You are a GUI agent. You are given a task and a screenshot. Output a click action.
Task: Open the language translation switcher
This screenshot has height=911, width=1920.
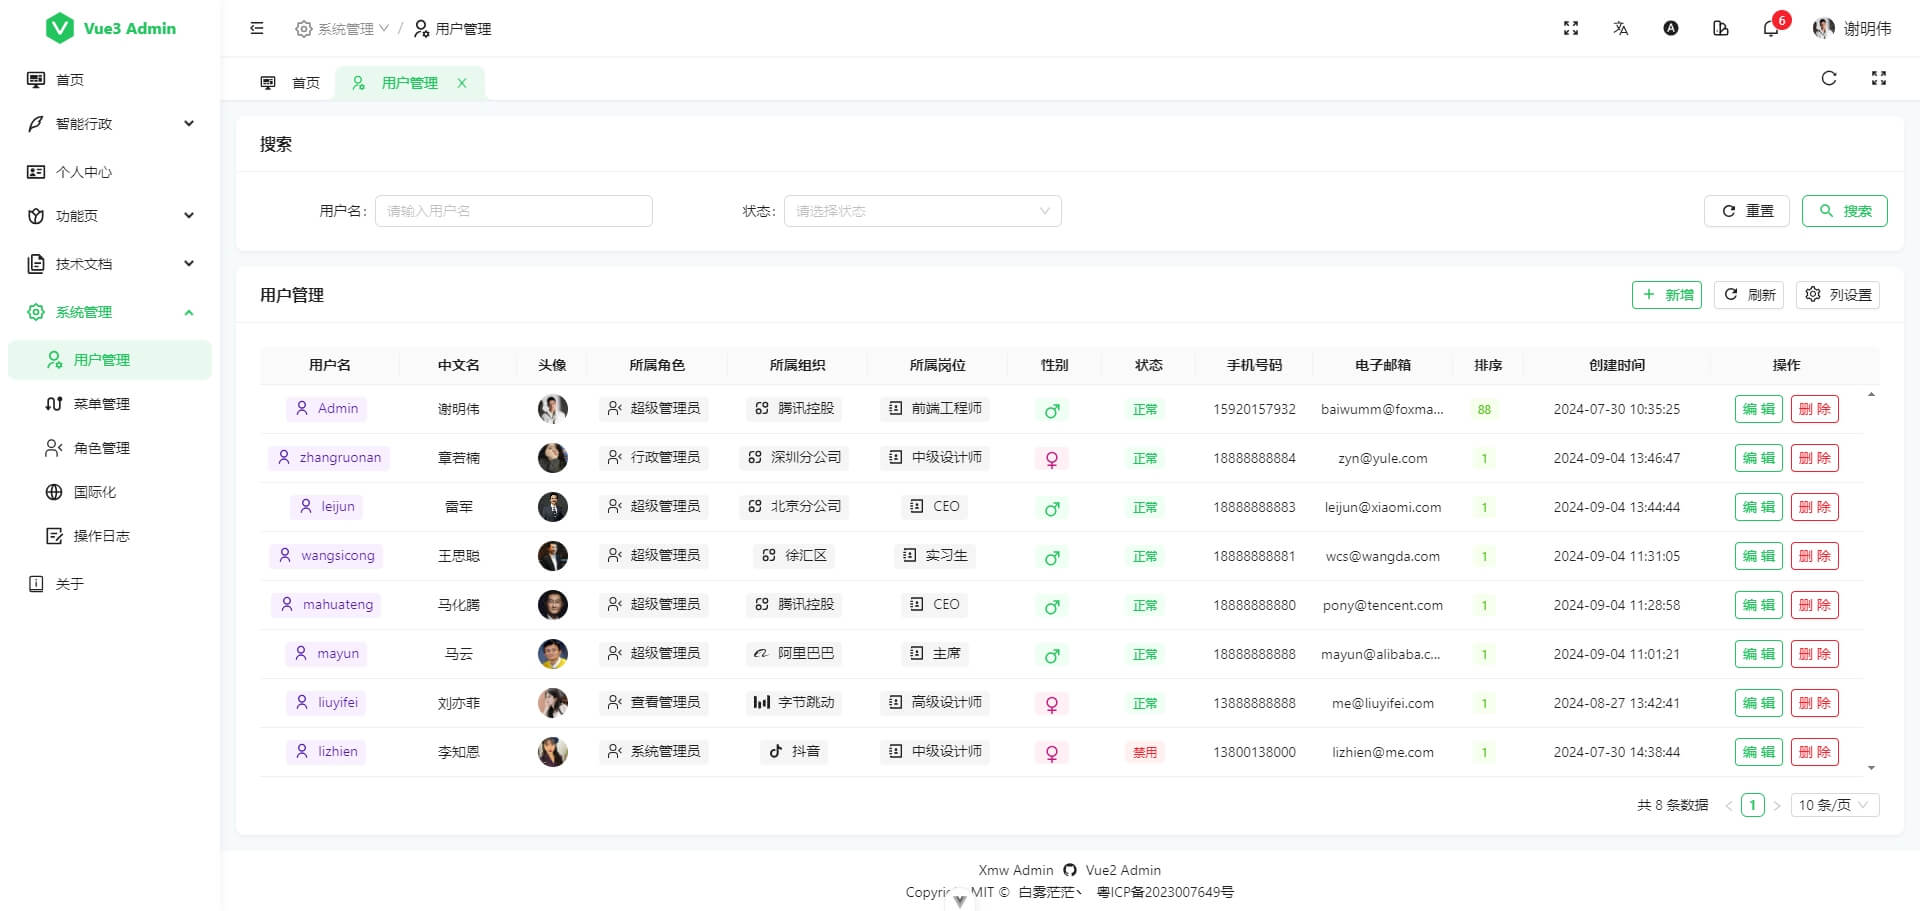[1620, 28]
